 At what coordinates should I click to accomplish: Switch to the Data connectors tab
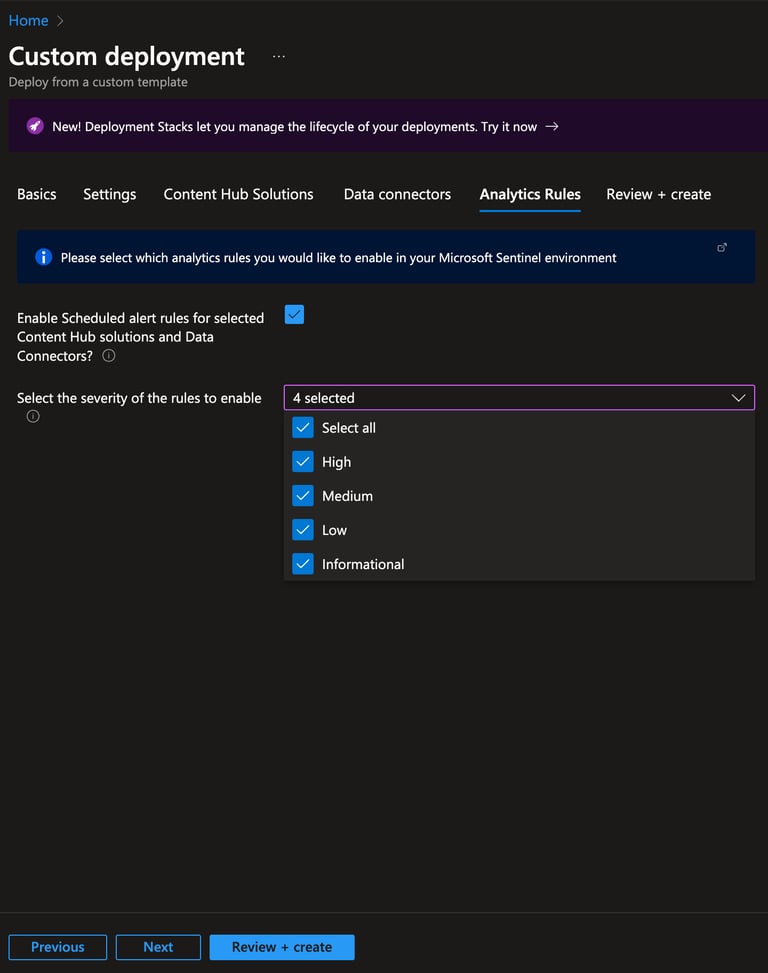pos(397,194)
